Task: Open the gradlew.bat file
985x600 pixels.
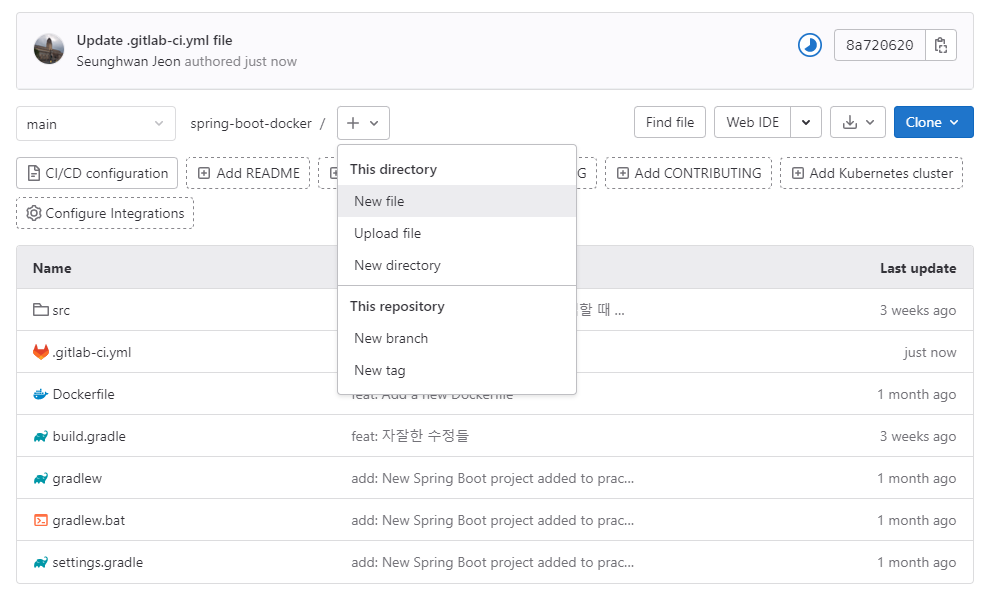Action: [89, 520]
